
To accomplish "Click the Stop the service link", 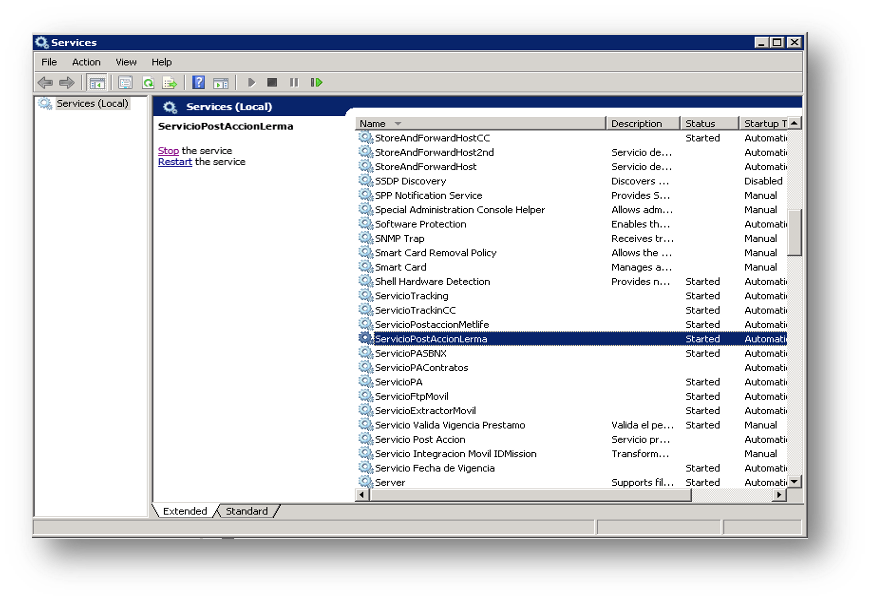I will [x=168, y=151].
